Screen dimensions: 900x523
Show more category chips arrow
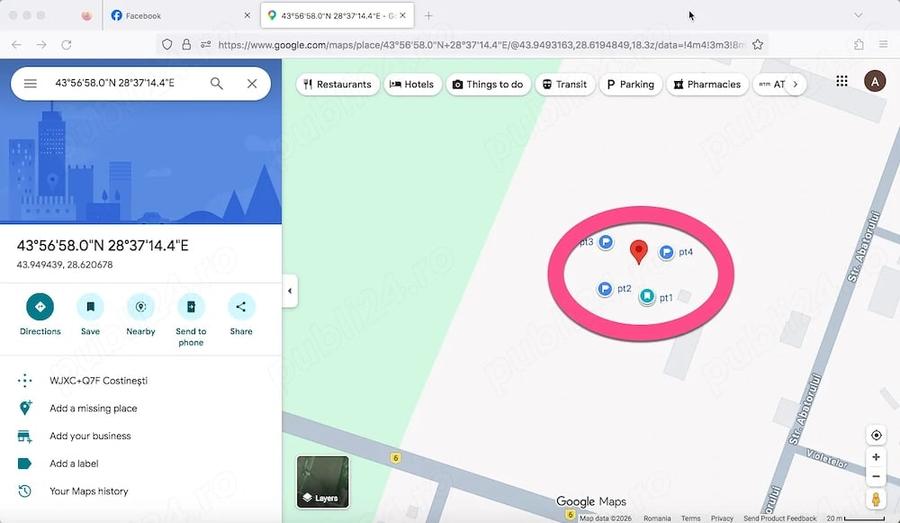(x=795, y=84)
